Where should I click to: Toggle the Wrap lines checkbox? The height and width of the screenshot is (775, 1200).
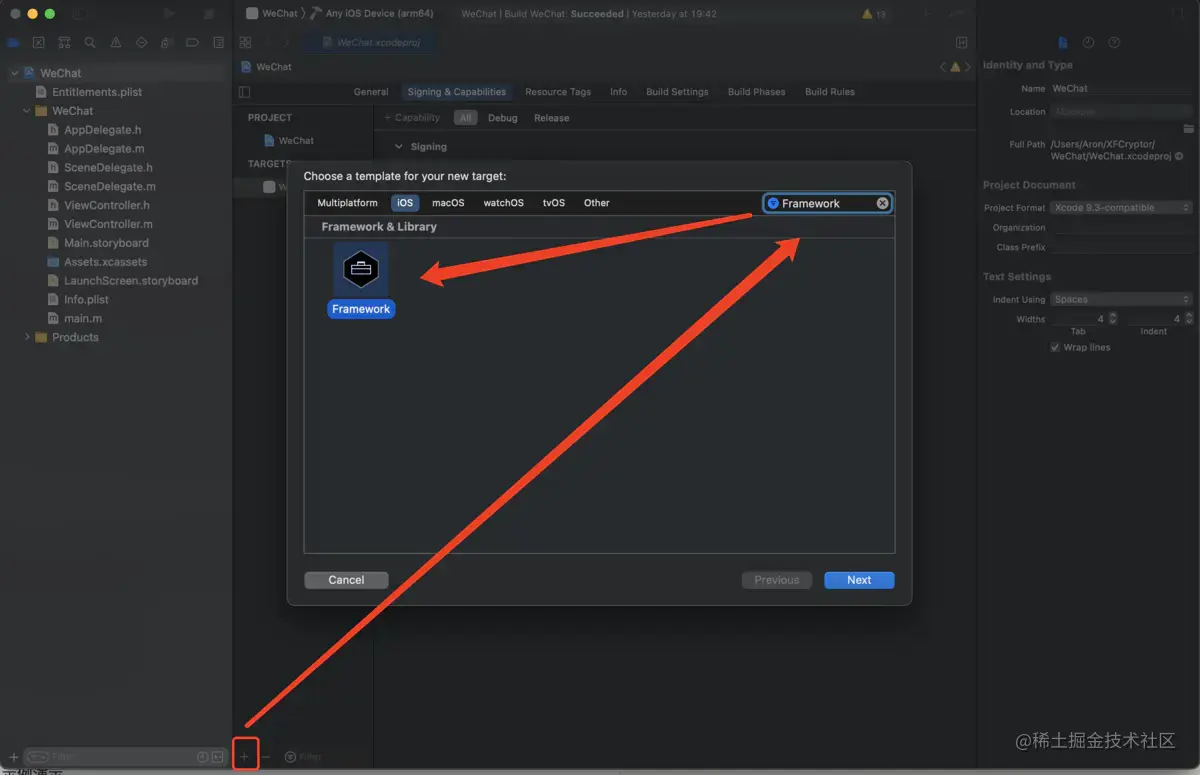[1055, 347]
